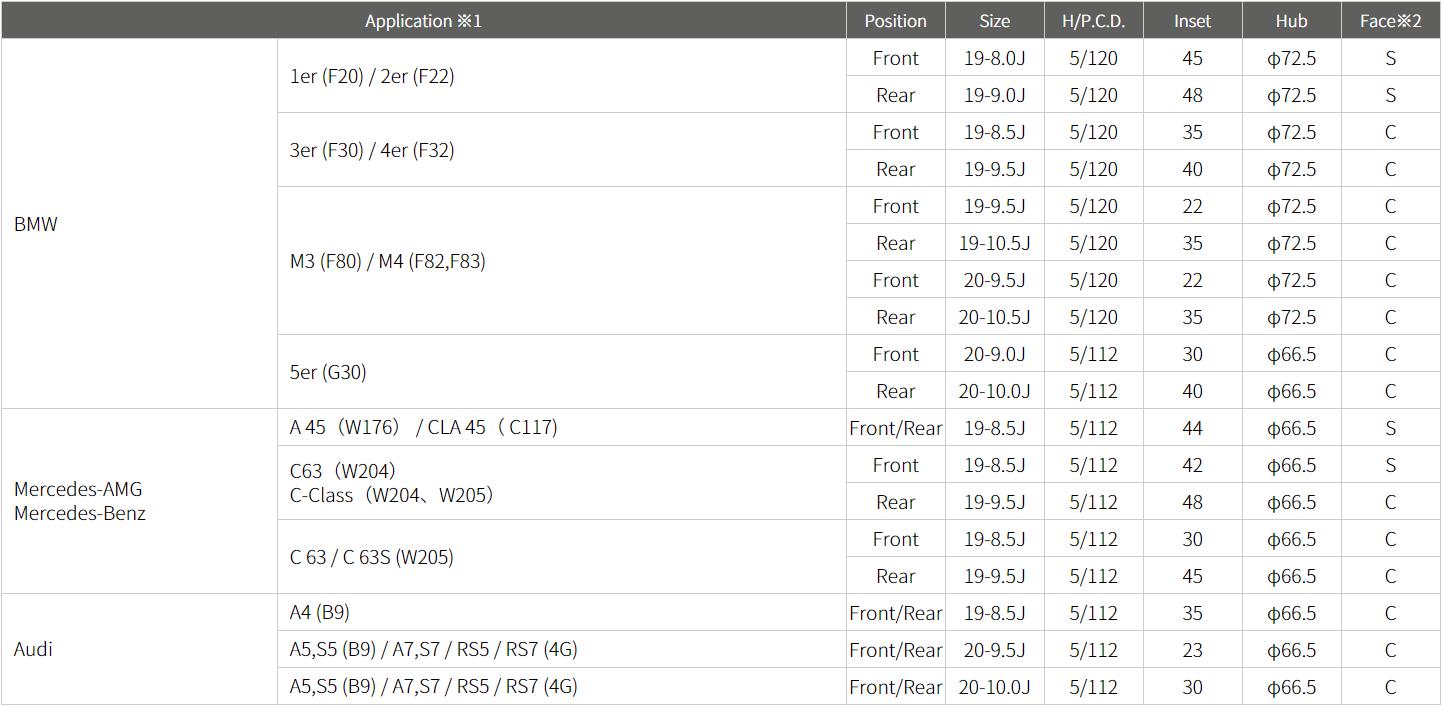Select the inset value 44 cell
The width and height of the screenshot is (1442, 706).
click(x=1192, y=428)
